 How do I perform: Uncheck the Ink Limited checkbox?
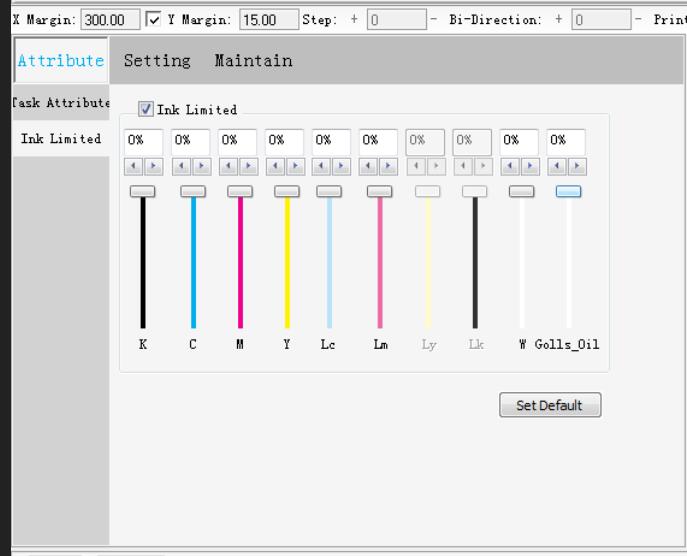coord(146,110)
